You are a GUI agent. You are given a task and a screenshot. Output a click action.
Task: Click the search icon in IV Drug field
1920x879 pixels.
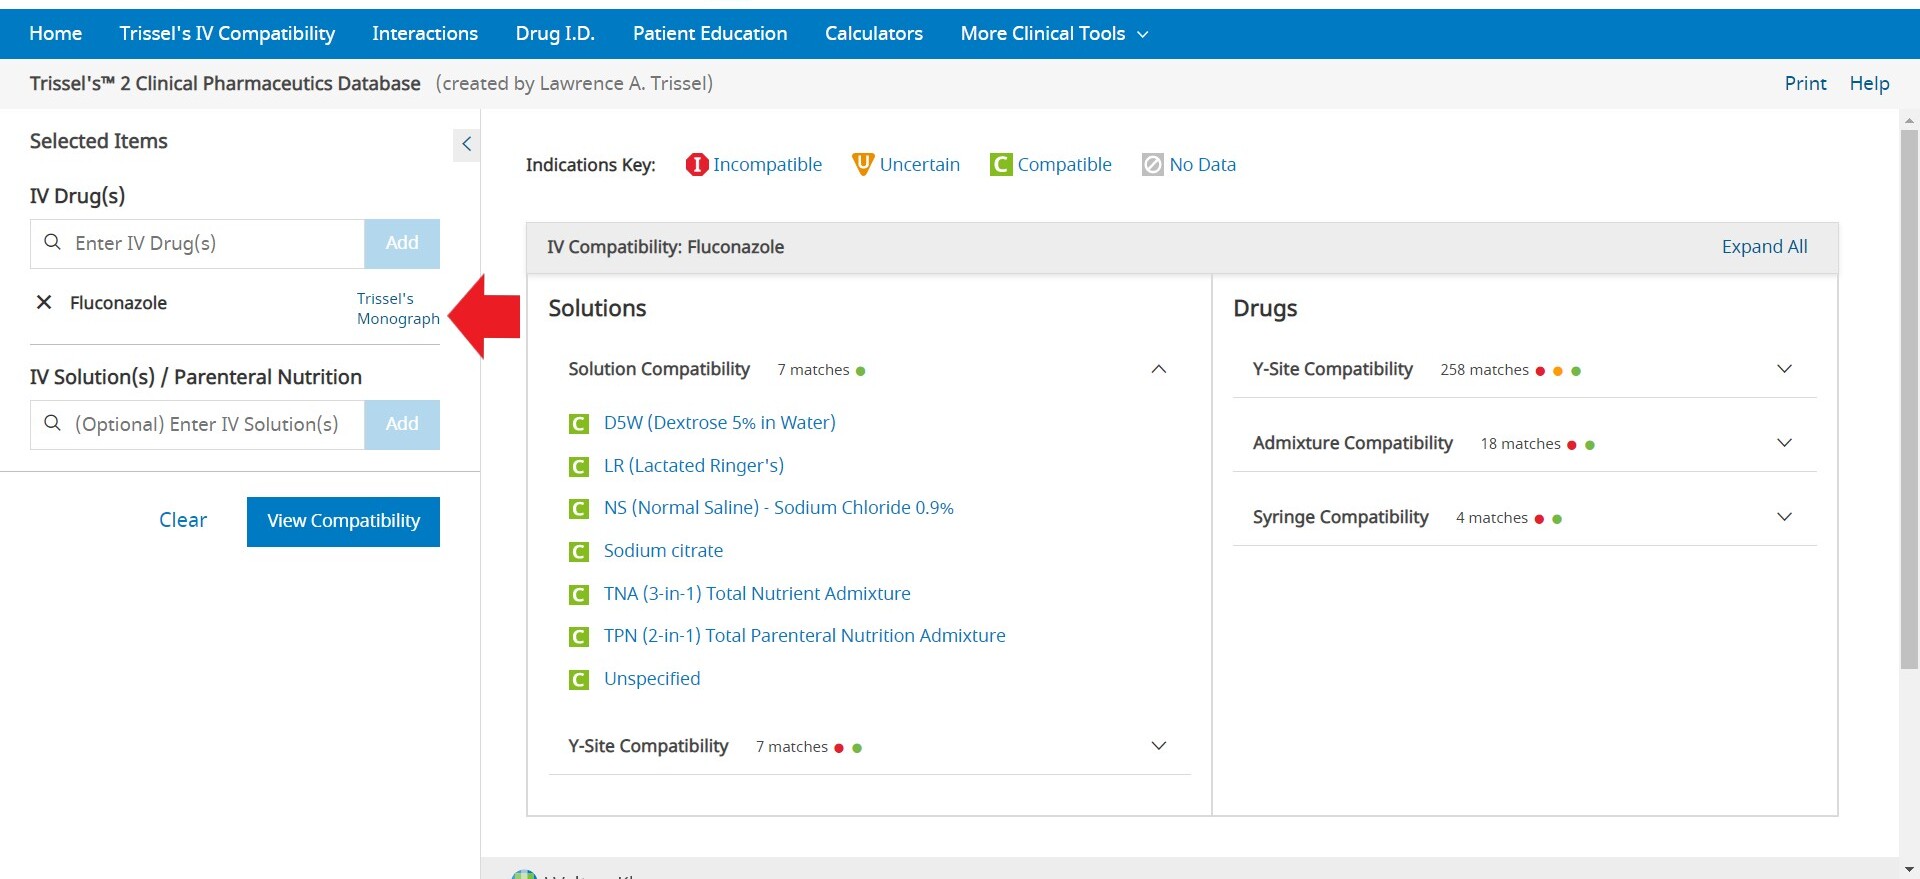point(53,243)
